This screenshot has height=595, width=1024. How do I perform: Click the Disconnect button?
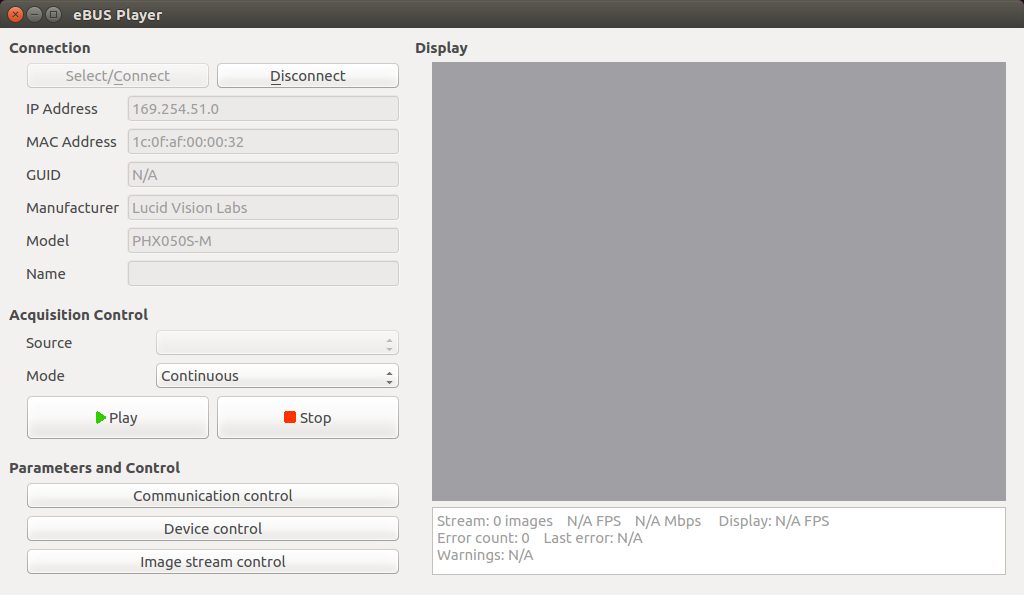tap(307, 75)
